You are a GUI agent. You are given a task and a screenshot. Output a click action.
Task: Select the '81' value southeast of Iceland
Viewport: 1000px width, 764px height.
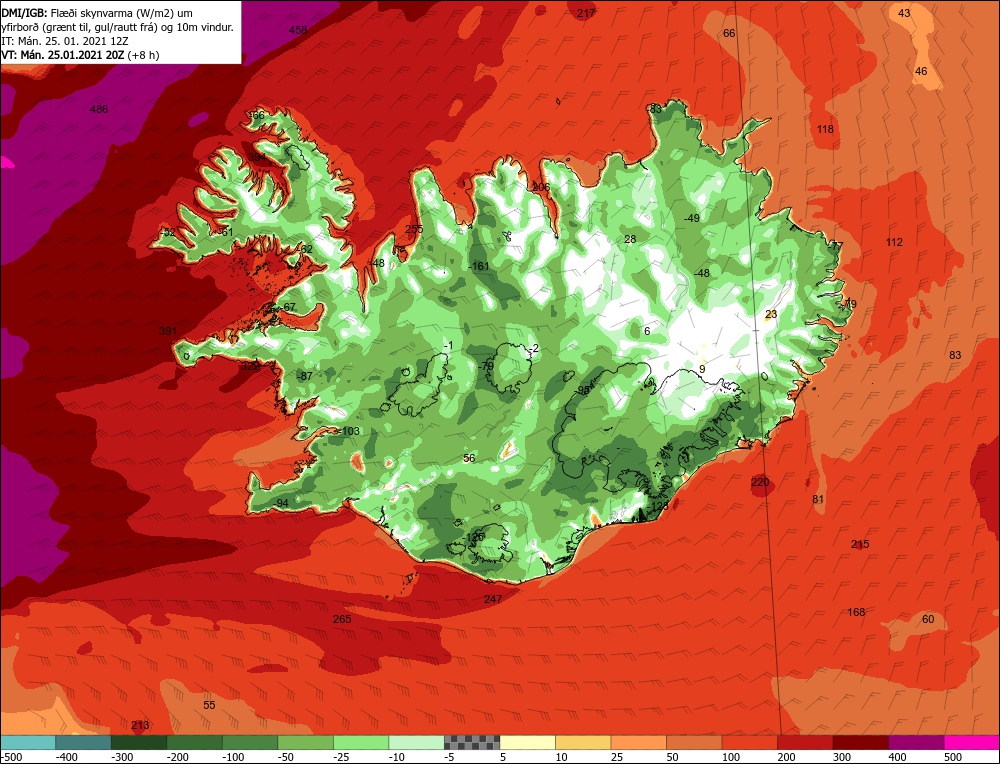coord(818,499)
